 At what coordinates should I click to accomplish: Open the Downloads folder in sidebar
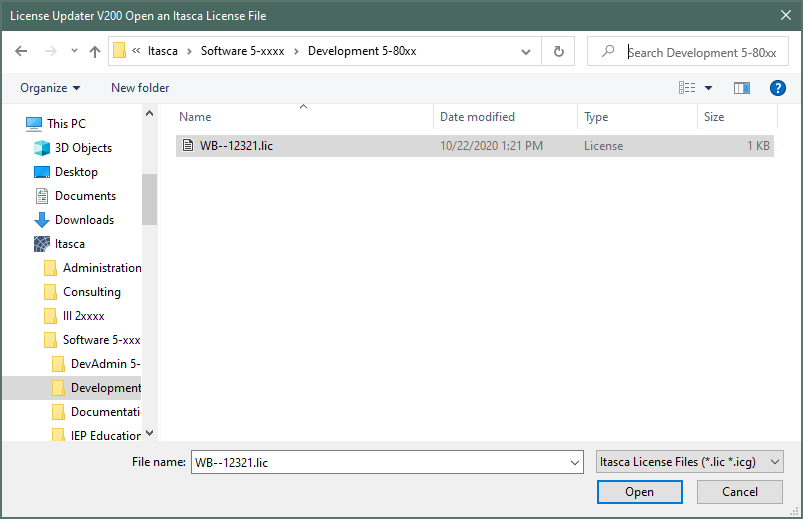click(x=84, y=220)
